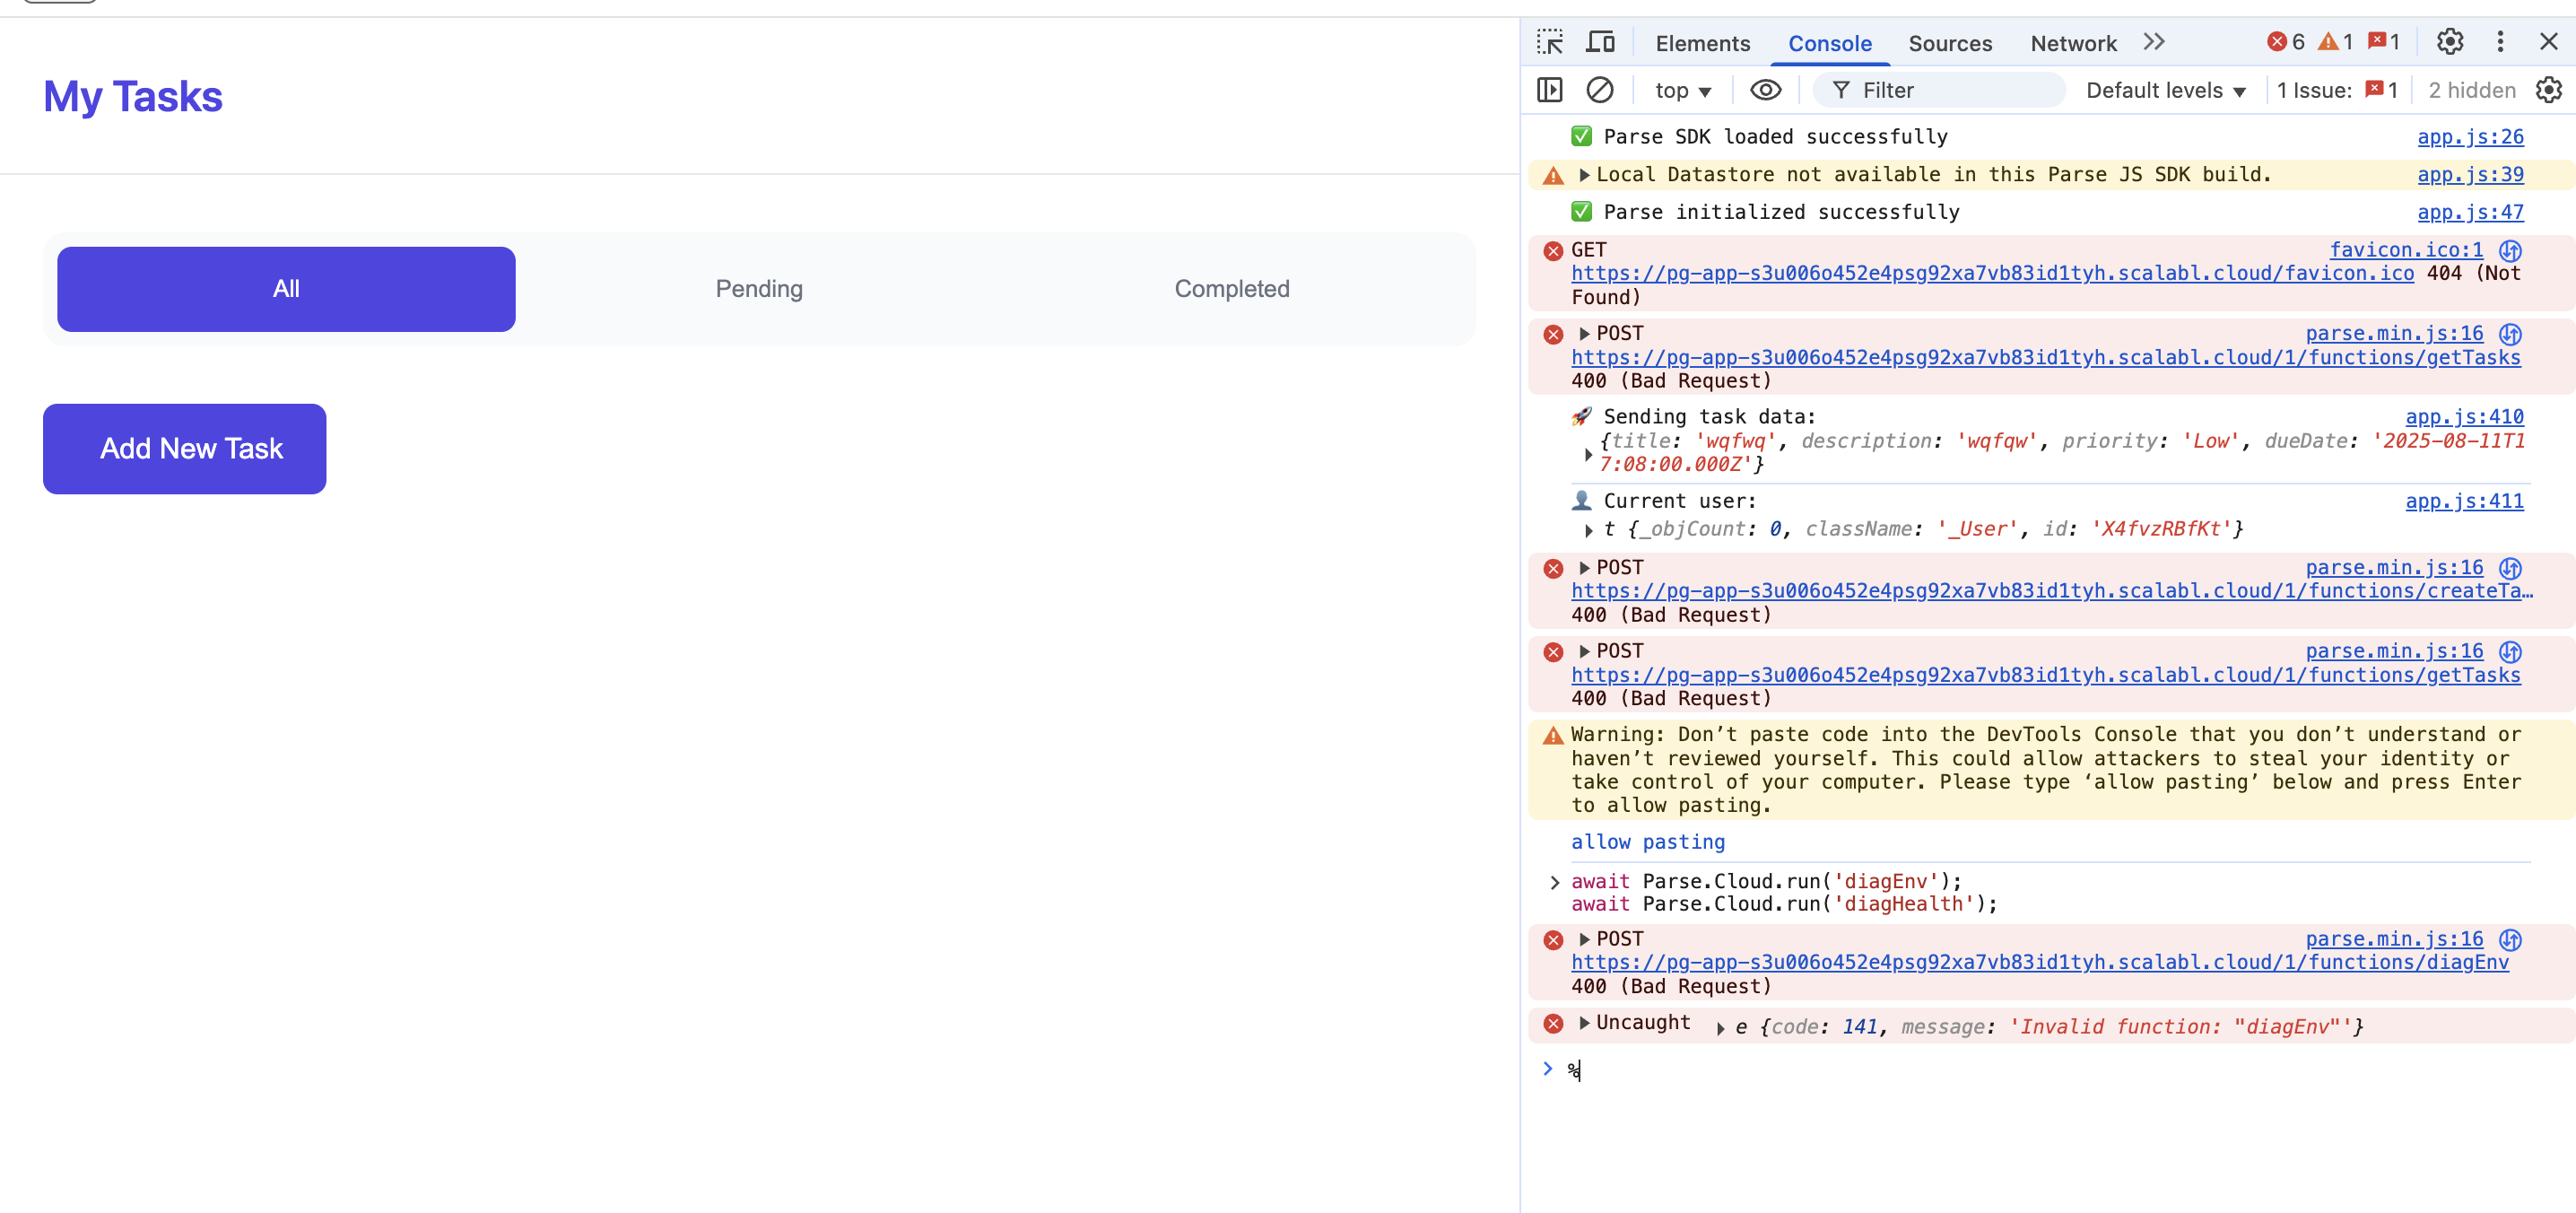Screen dimensions: 2576x1213
Task: Click network icon on createTask POST error
Action: tap(2510, 568)
